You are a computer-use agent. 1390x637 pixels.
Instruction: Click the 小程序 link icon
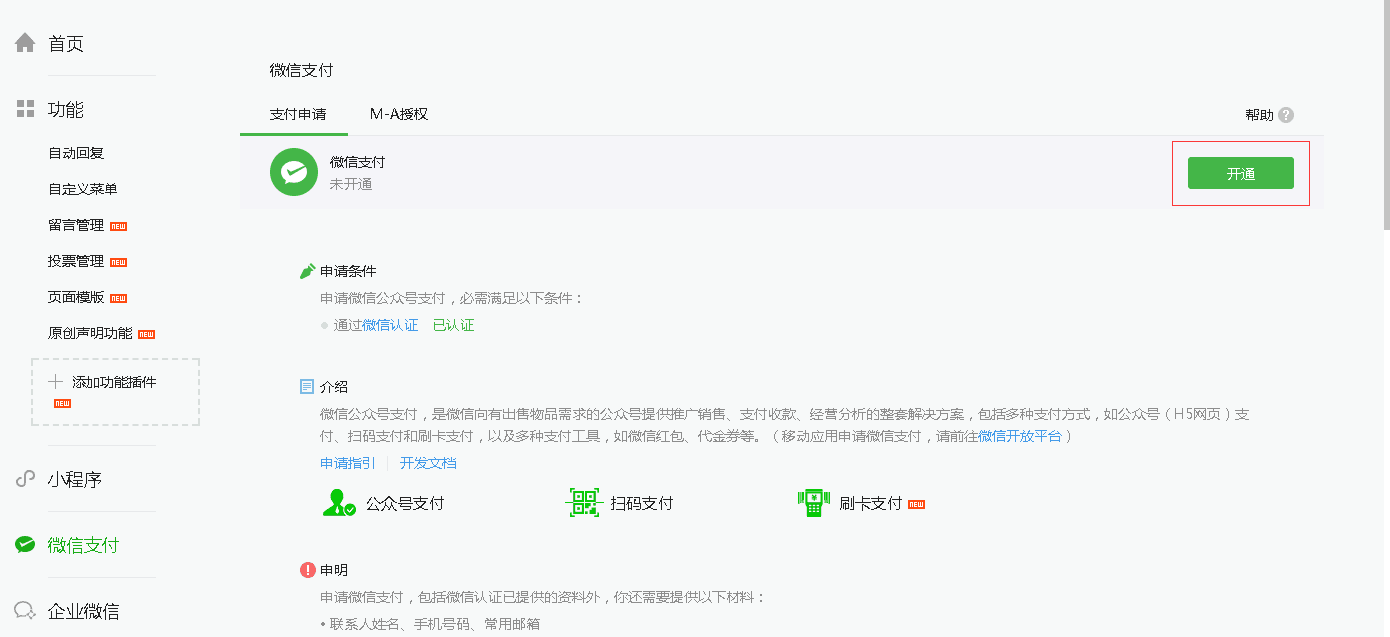[x=25, y=479]
